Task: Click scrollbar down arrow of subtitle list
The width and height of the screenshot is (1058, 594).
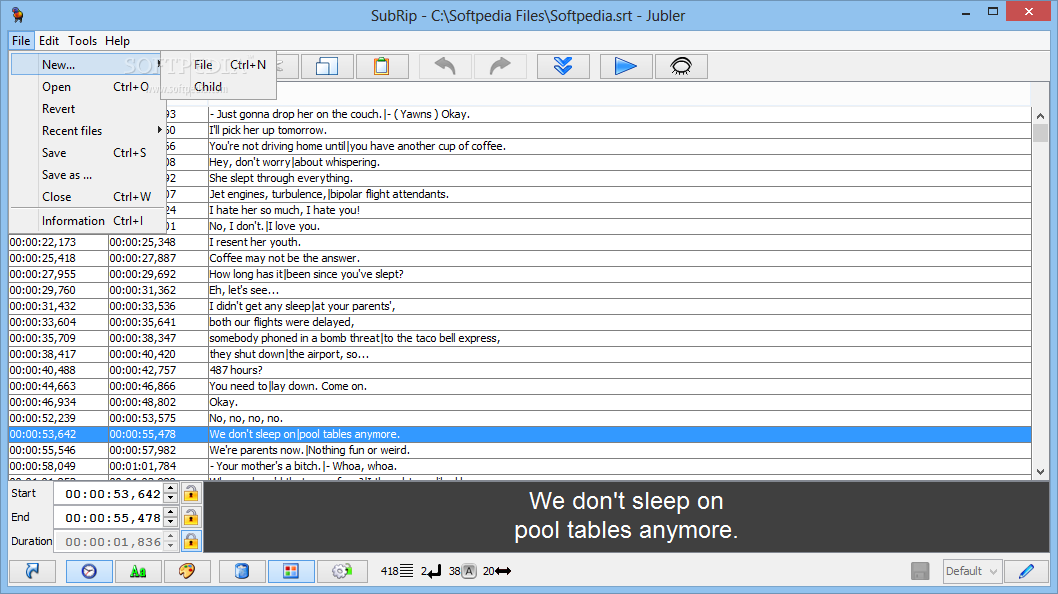Action: click(1040, 472)
